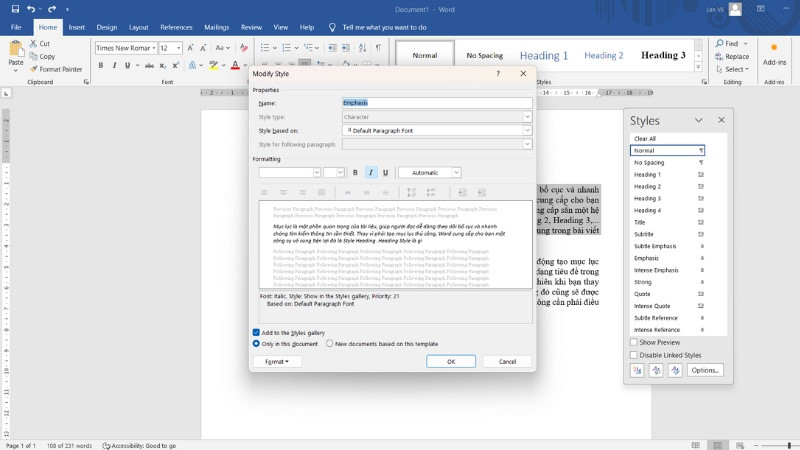Viewport: 800px width, 450px height.
Task: Enable the Show Preview checkbox
Action: tap(634, 342)
